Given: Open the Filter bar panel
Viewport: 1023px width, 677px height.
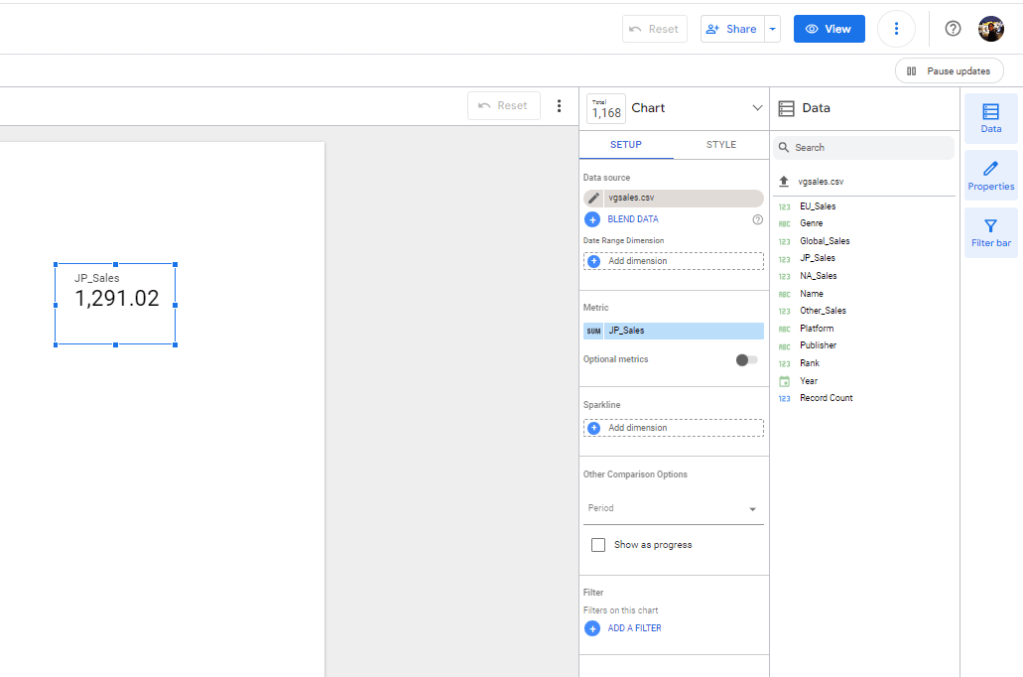Looking at the screenshot, I should click(990, 232).
